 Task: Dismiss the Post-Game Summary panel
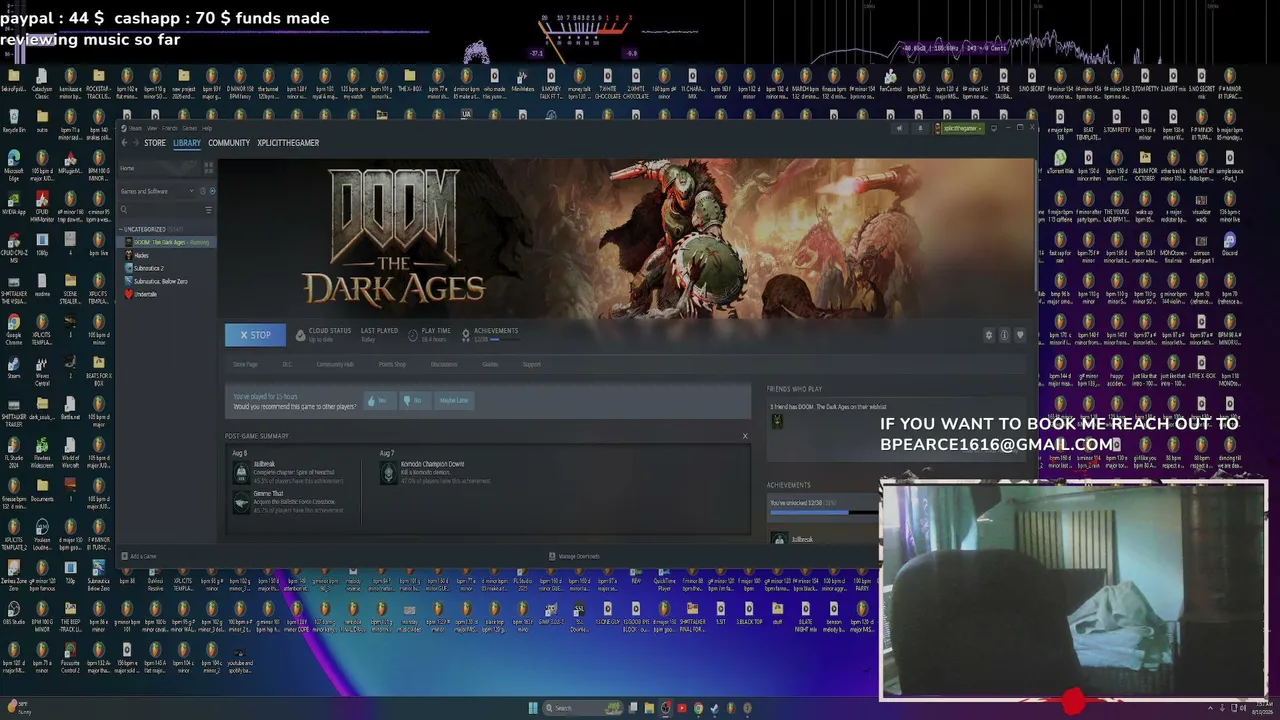point(744,436)
